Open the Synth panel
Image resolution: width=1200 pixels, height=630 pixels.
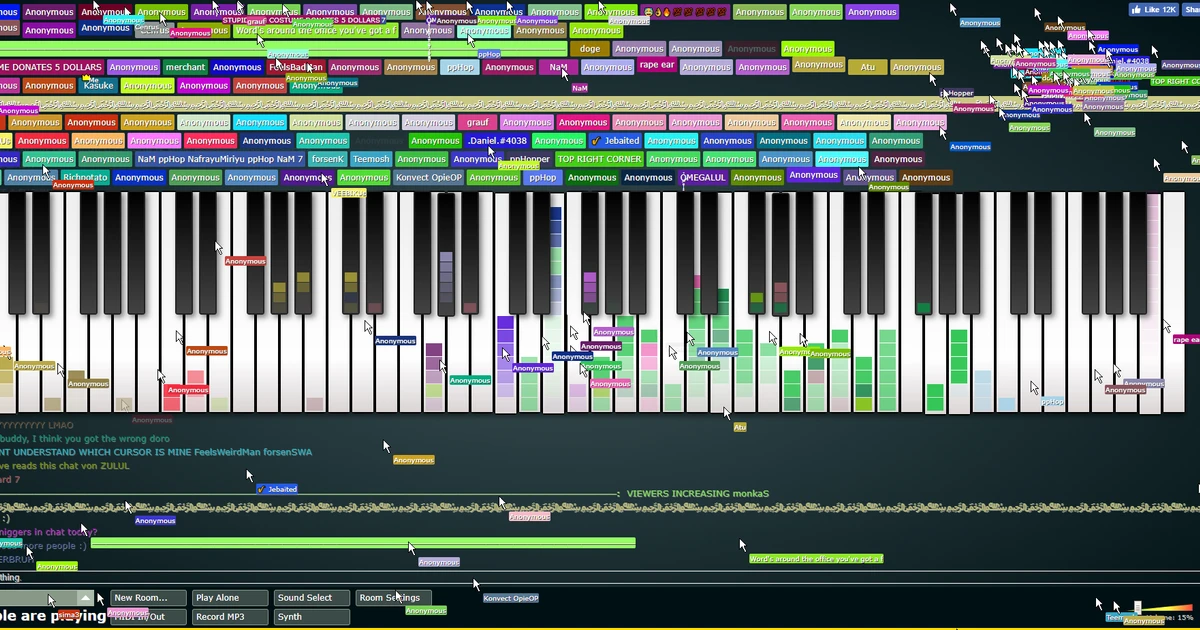click(x=311, y=616)
